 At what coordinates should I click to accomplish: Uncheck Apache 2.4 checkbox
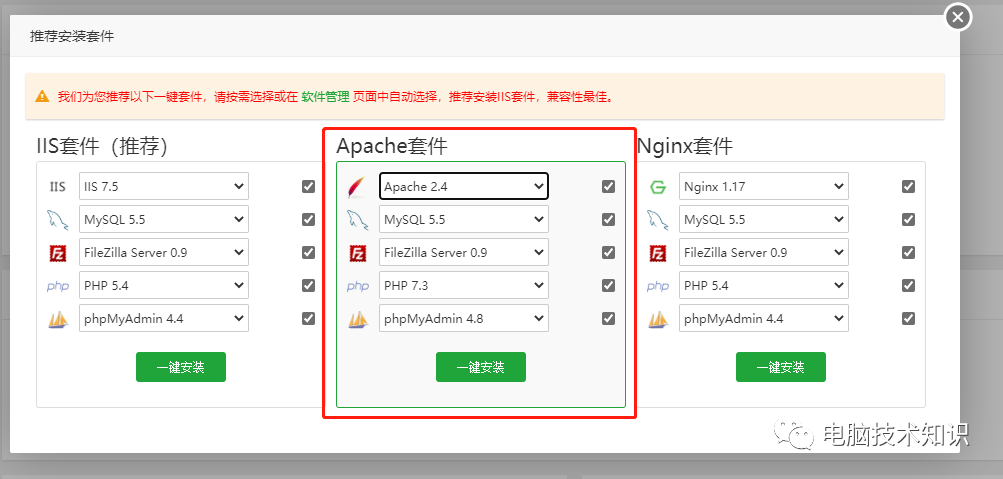[608, 186]
